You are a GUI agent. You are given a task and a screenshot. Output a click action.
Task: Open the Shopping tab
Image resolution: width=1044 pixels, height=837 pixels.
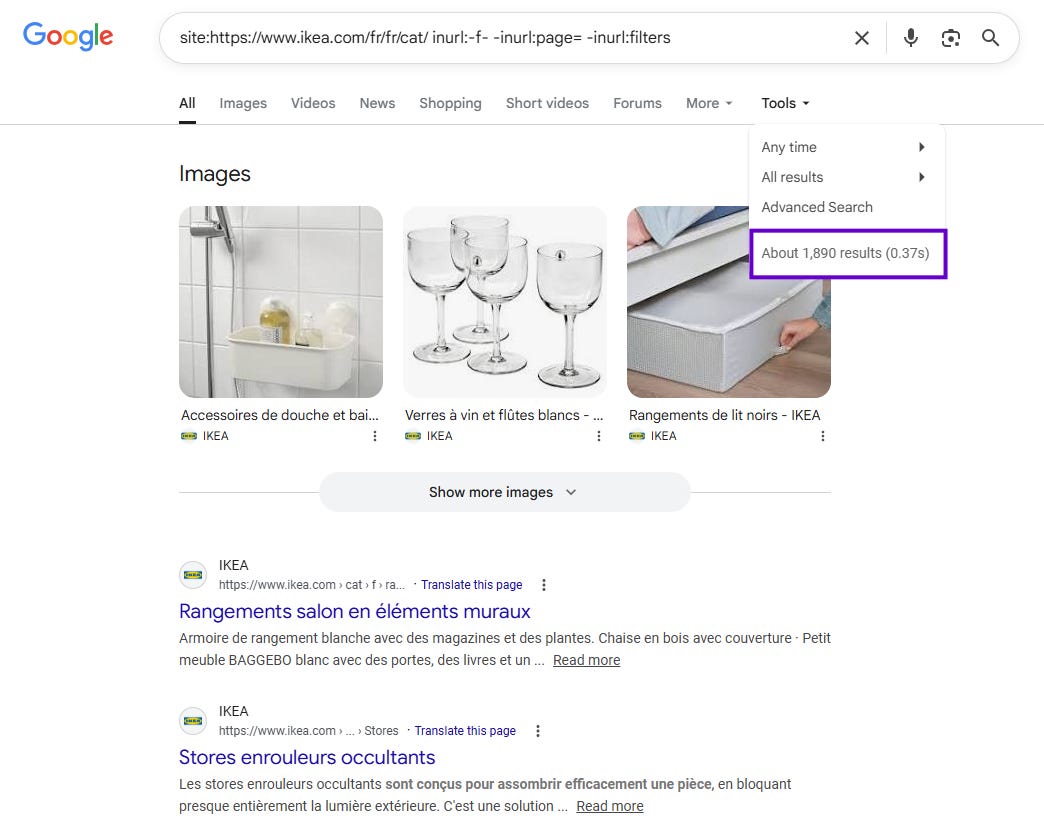point(450,103)
